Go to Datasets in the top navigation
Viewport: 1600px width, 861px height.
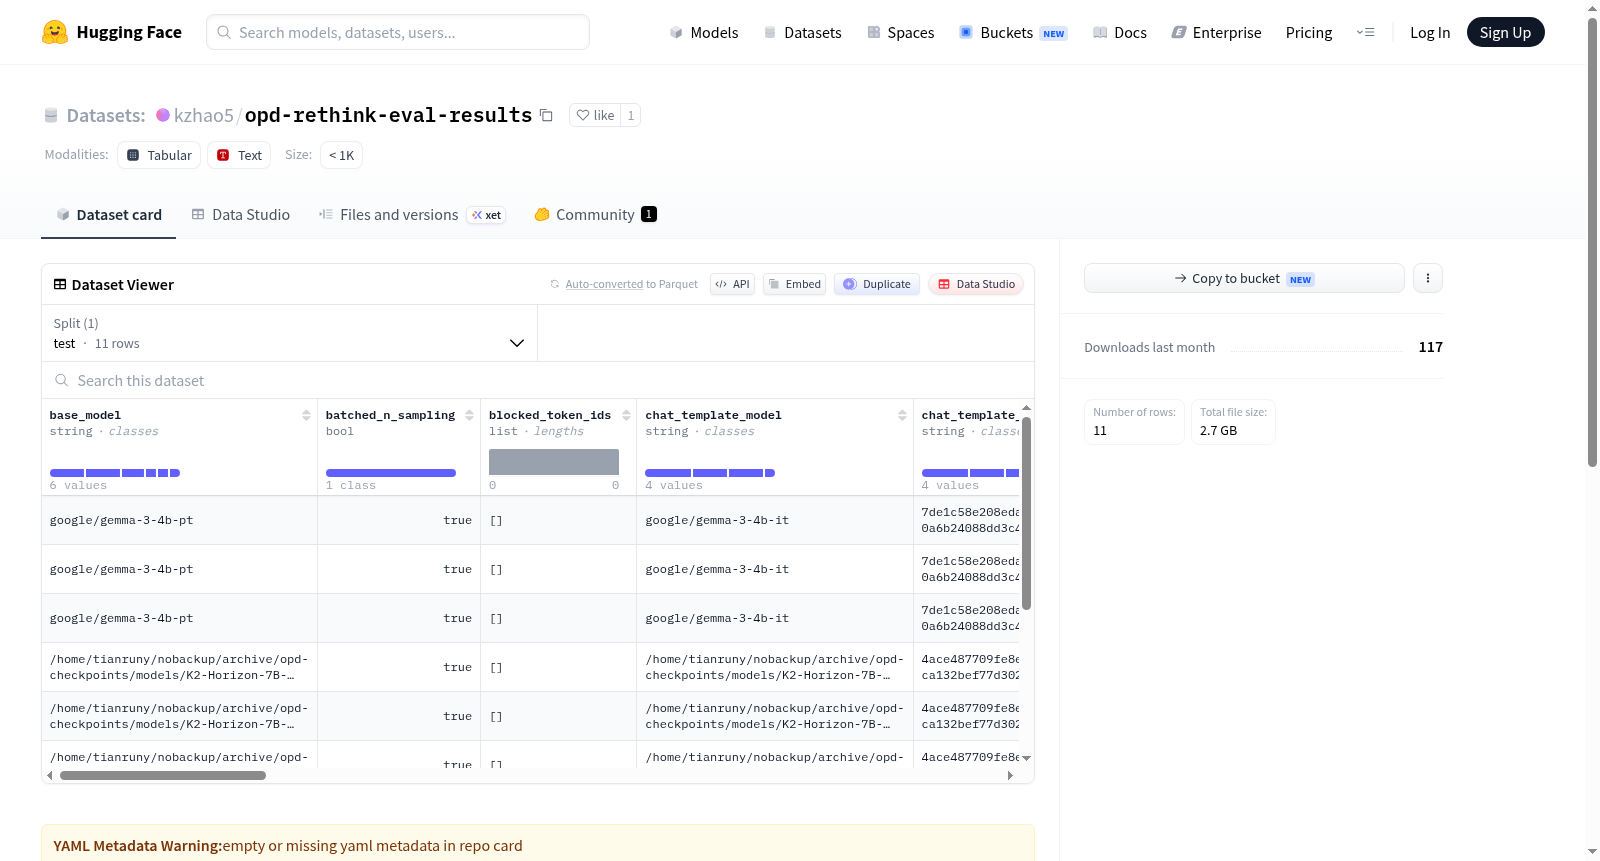pos(802,32)
